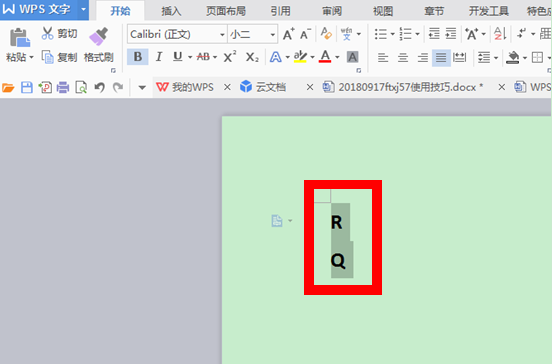Viewport: 552px width, 364px height.
Task: Open the Calibri font name dropdown
Action: pyautogui.click(x=222, y=34)
